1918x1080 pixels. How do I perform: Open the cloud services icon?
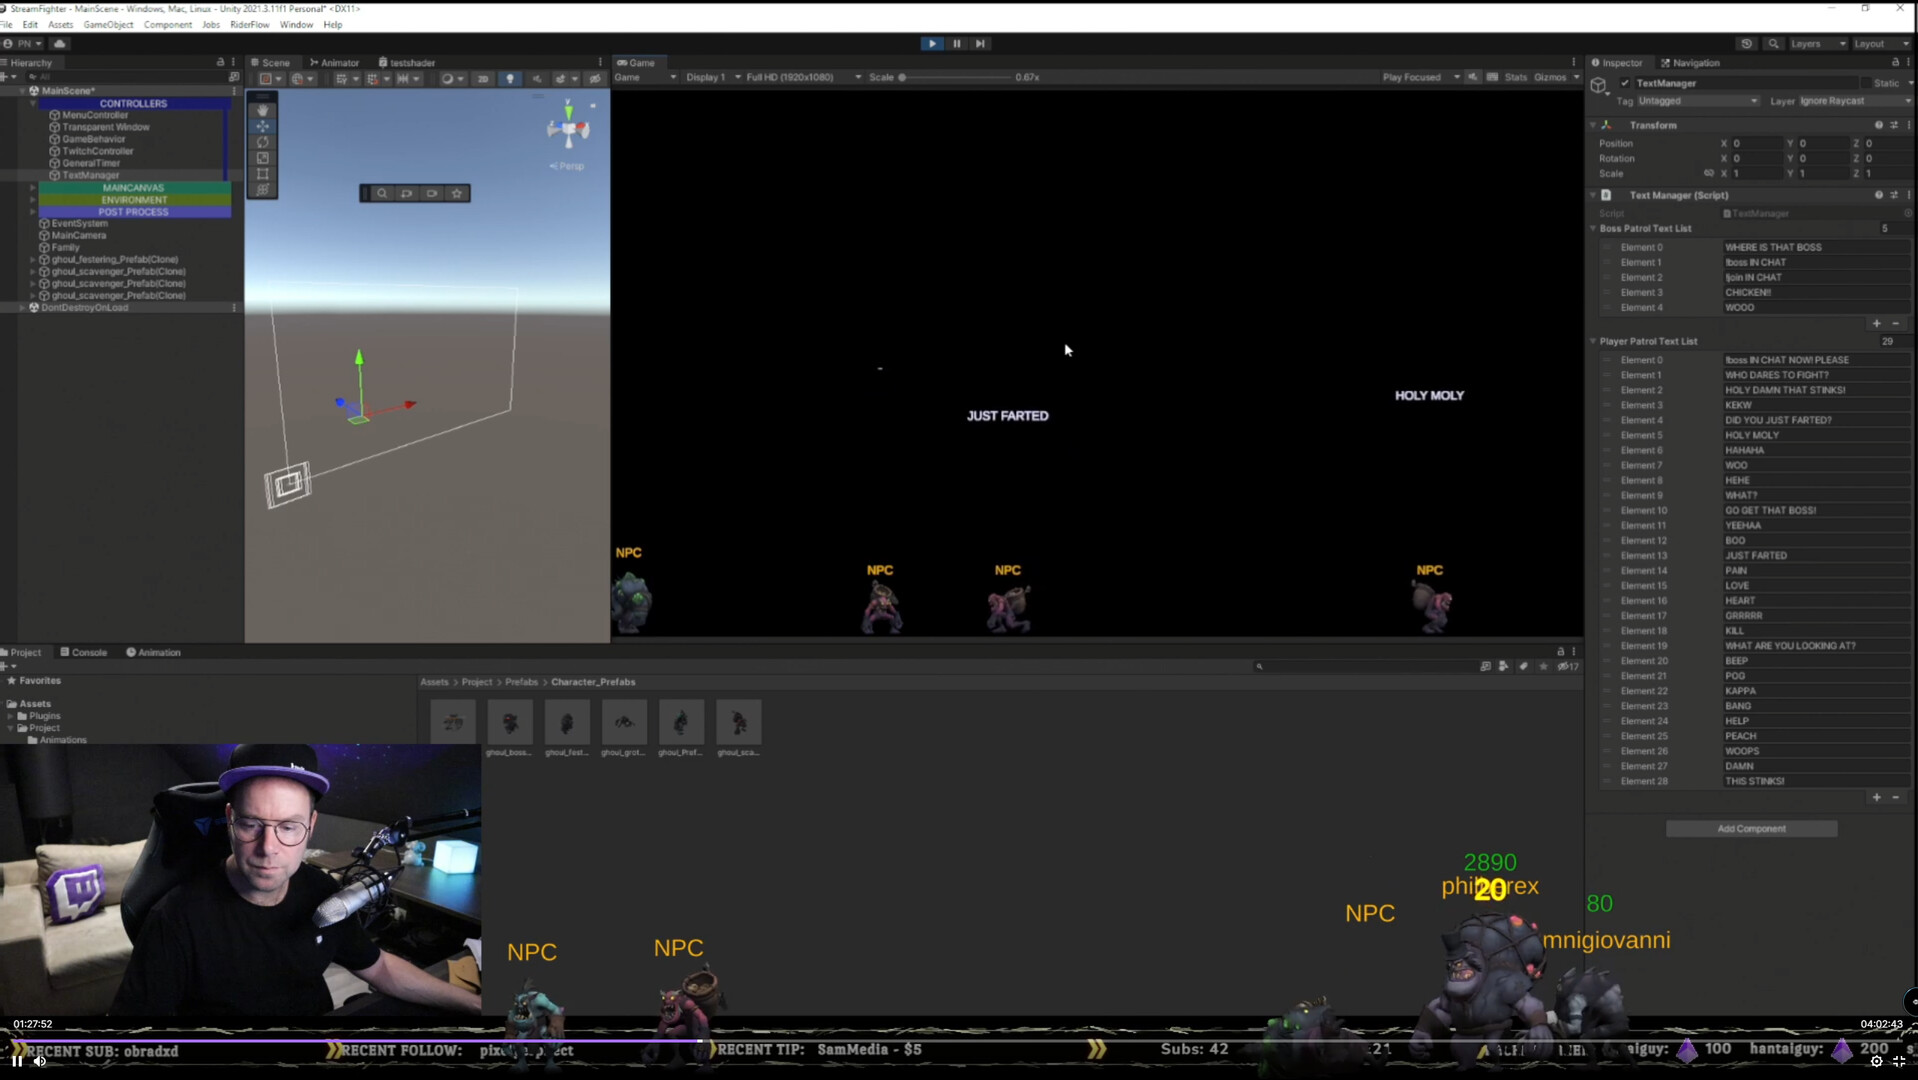tap(60, 44)
